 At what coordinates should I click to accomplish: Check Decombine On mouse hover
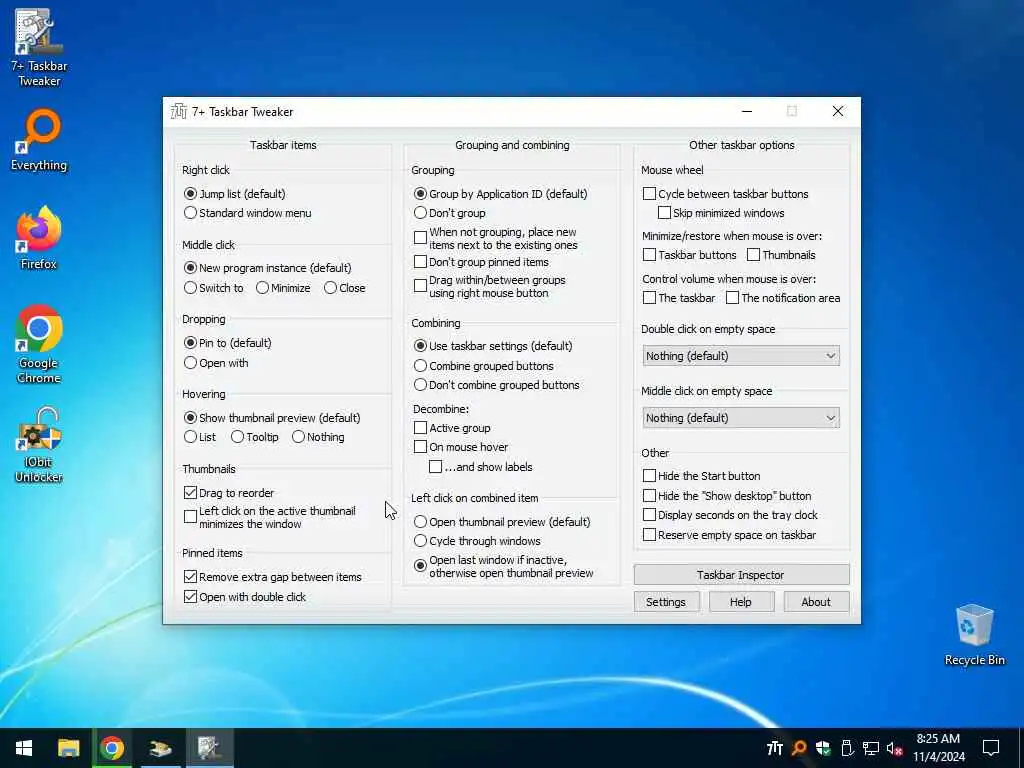click(421, 447)
